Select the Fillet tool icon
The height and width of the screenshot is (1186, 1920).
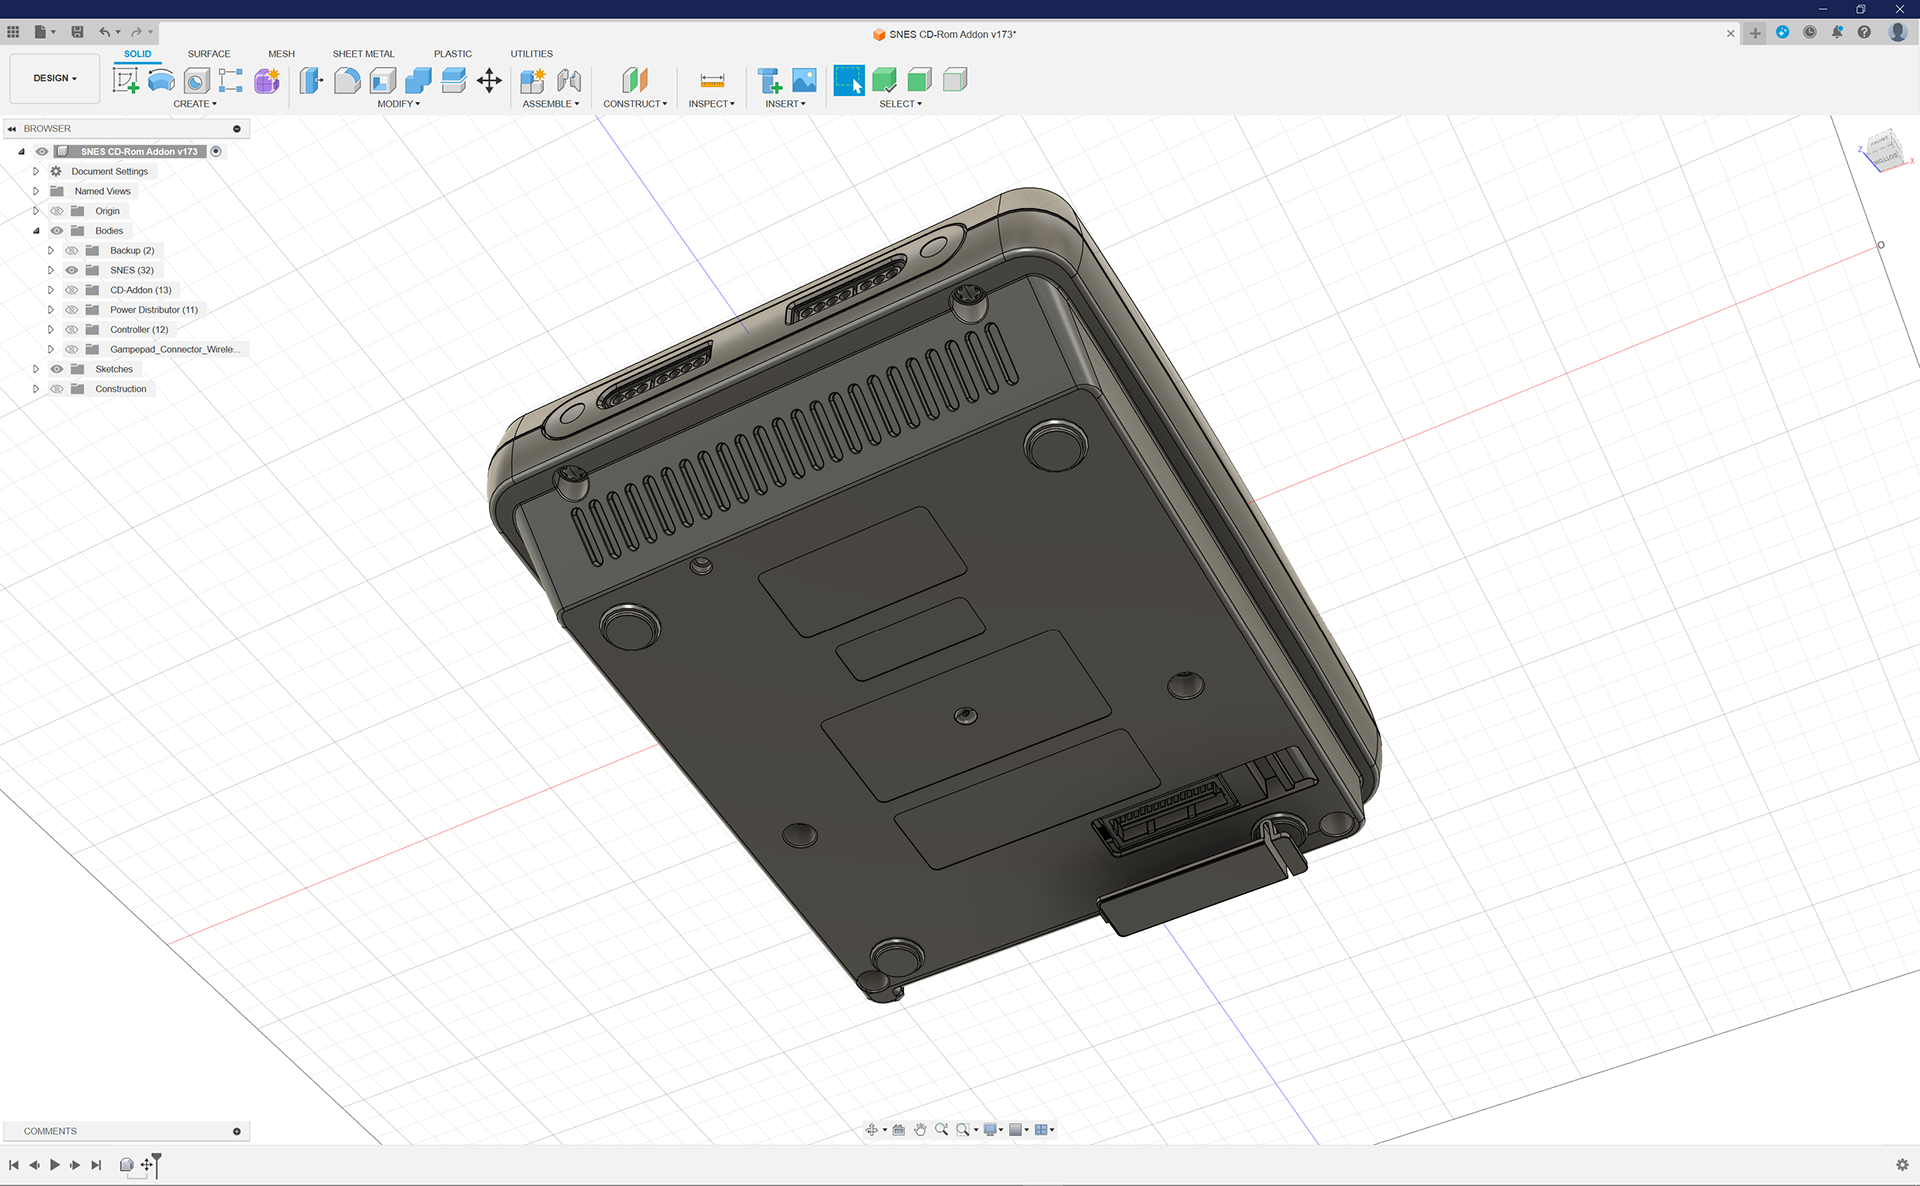tap(347, 80)
